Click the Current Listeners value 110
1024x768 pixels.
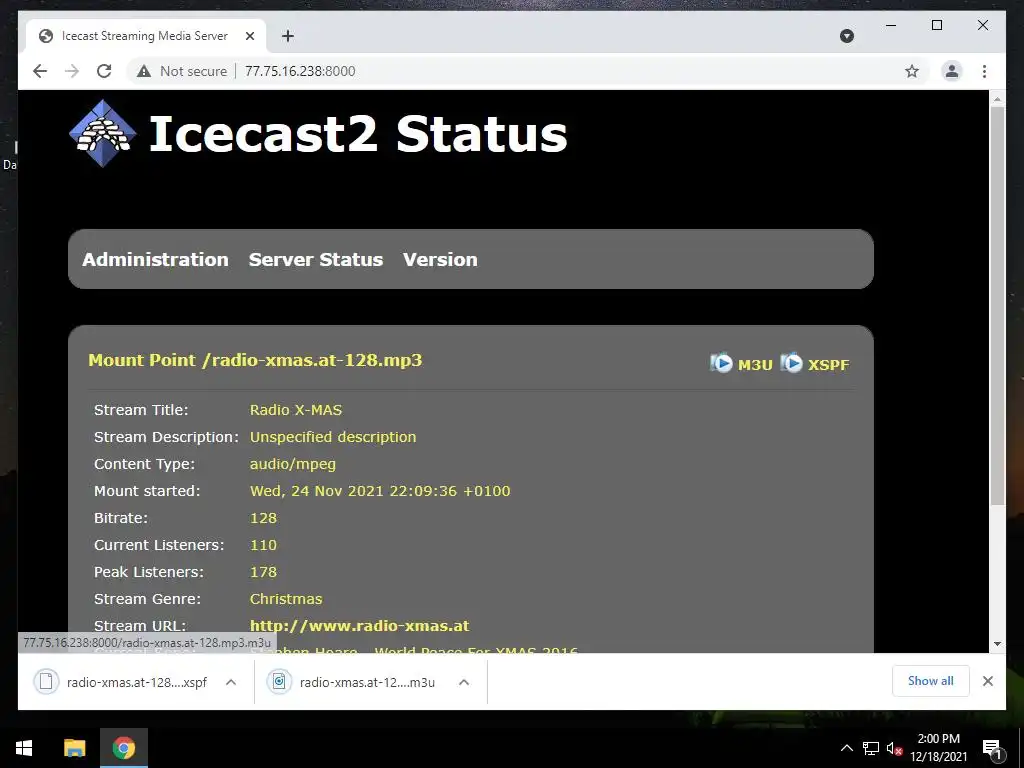263,545
